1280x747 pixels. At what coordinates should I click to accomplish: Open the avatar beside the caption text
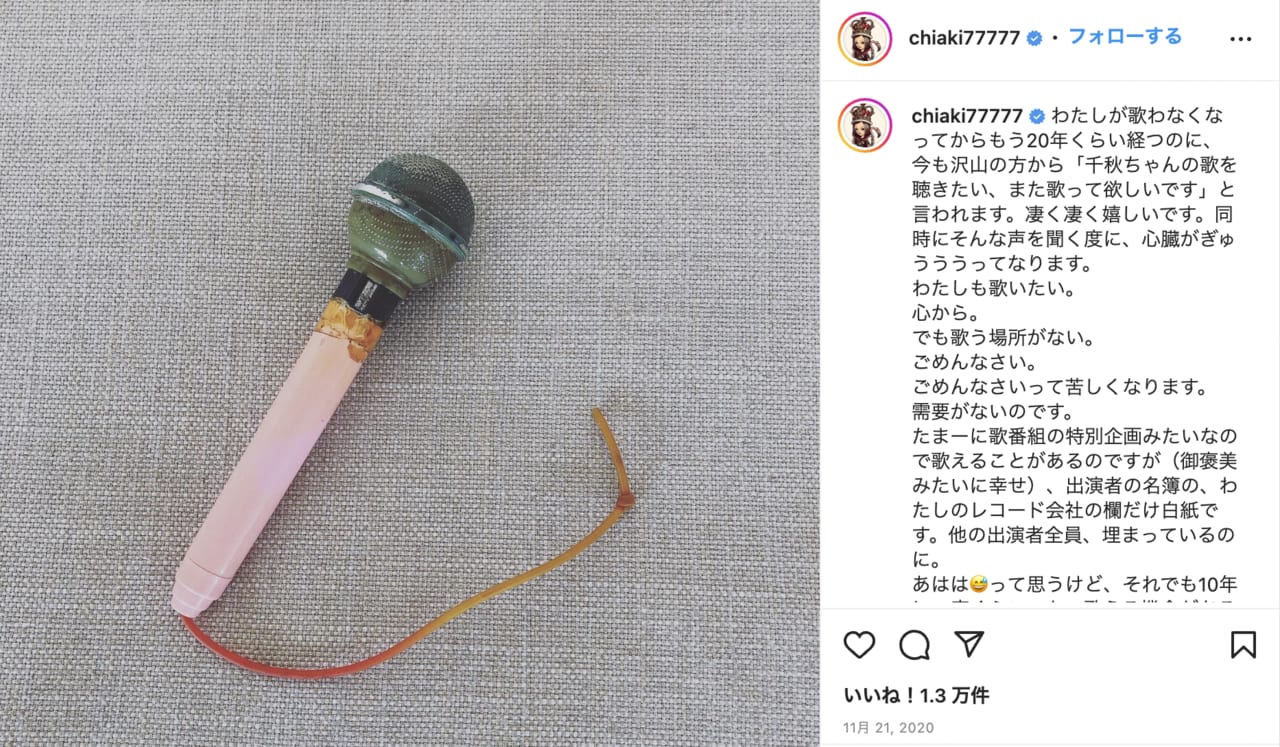click(864, 125)
